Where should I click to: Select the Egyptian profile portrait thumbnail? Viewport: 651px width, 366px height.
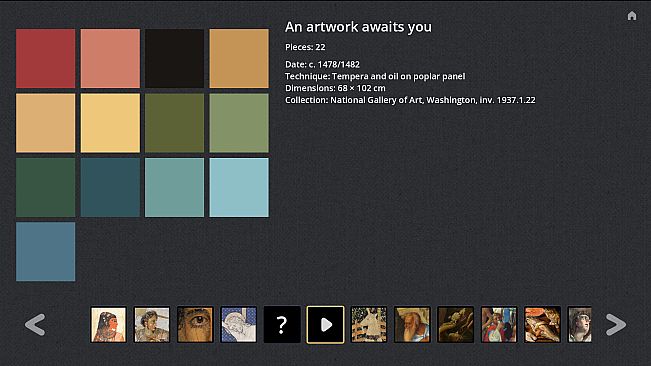tap(108, 325)
